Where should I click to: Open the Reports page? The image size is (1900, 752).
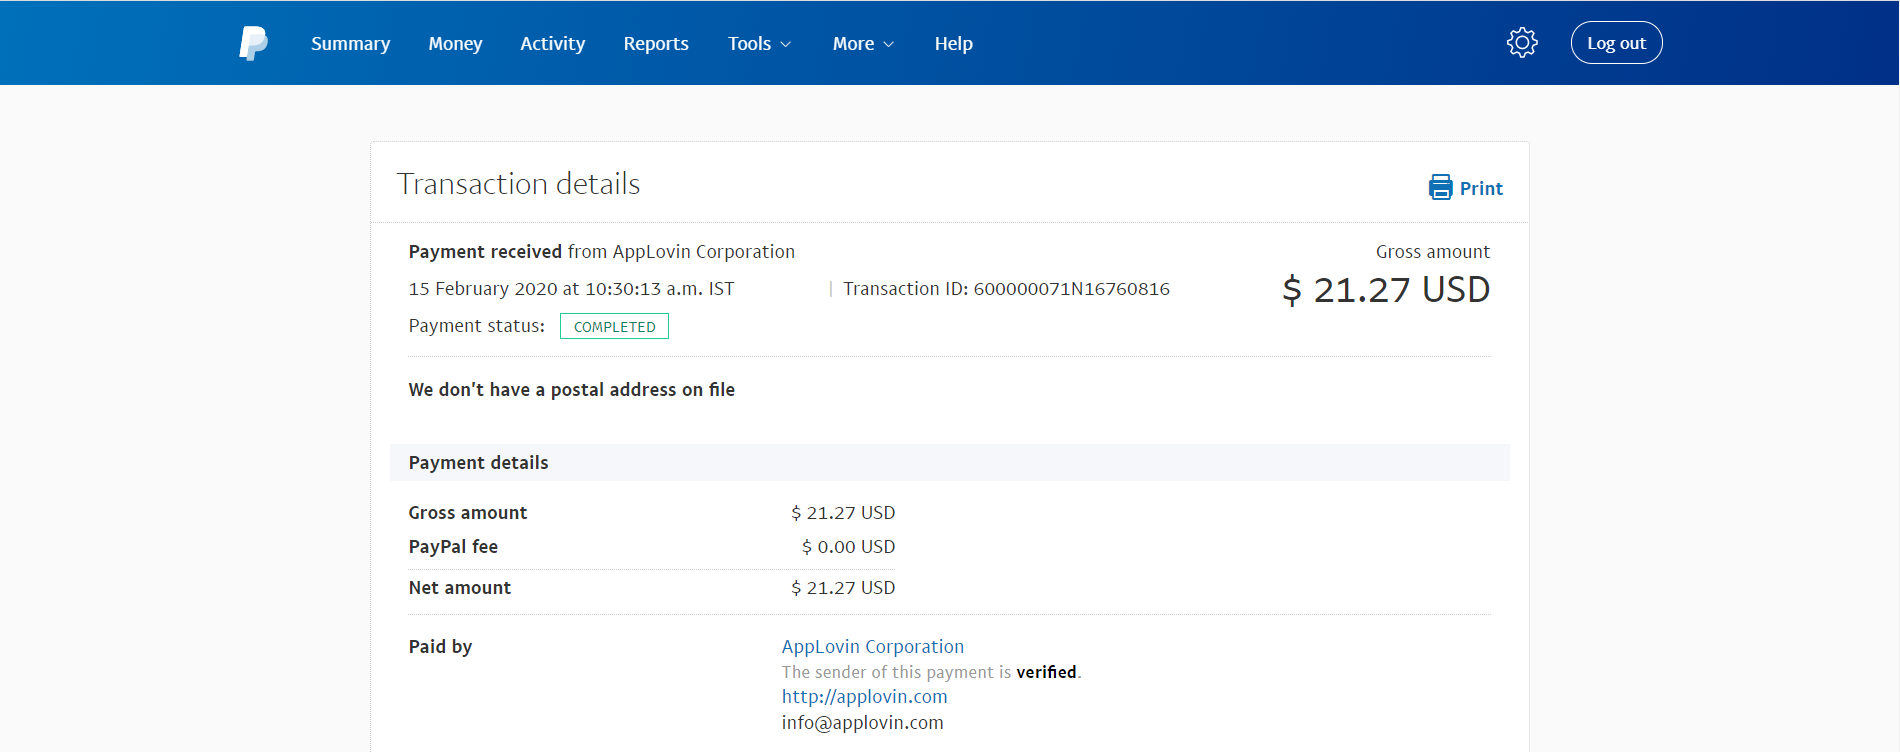tap(656, 44)
